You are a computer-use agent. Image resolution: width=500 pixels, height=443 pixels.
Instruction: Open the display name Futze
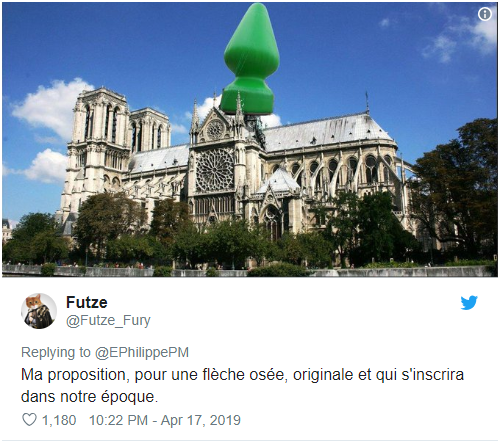point(87,302)
